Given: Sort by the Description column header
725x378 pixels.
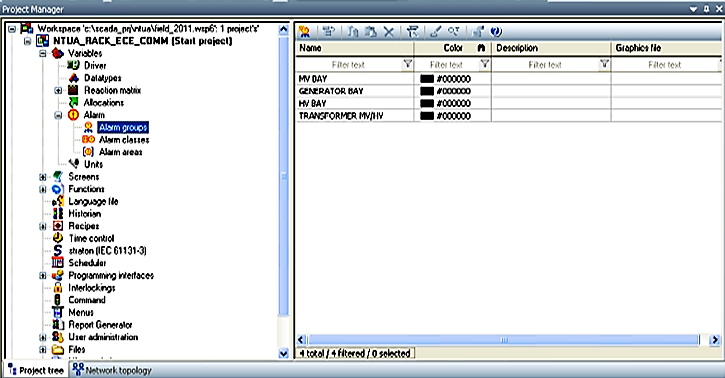Looking at the screenshot, I should [552, 48].
